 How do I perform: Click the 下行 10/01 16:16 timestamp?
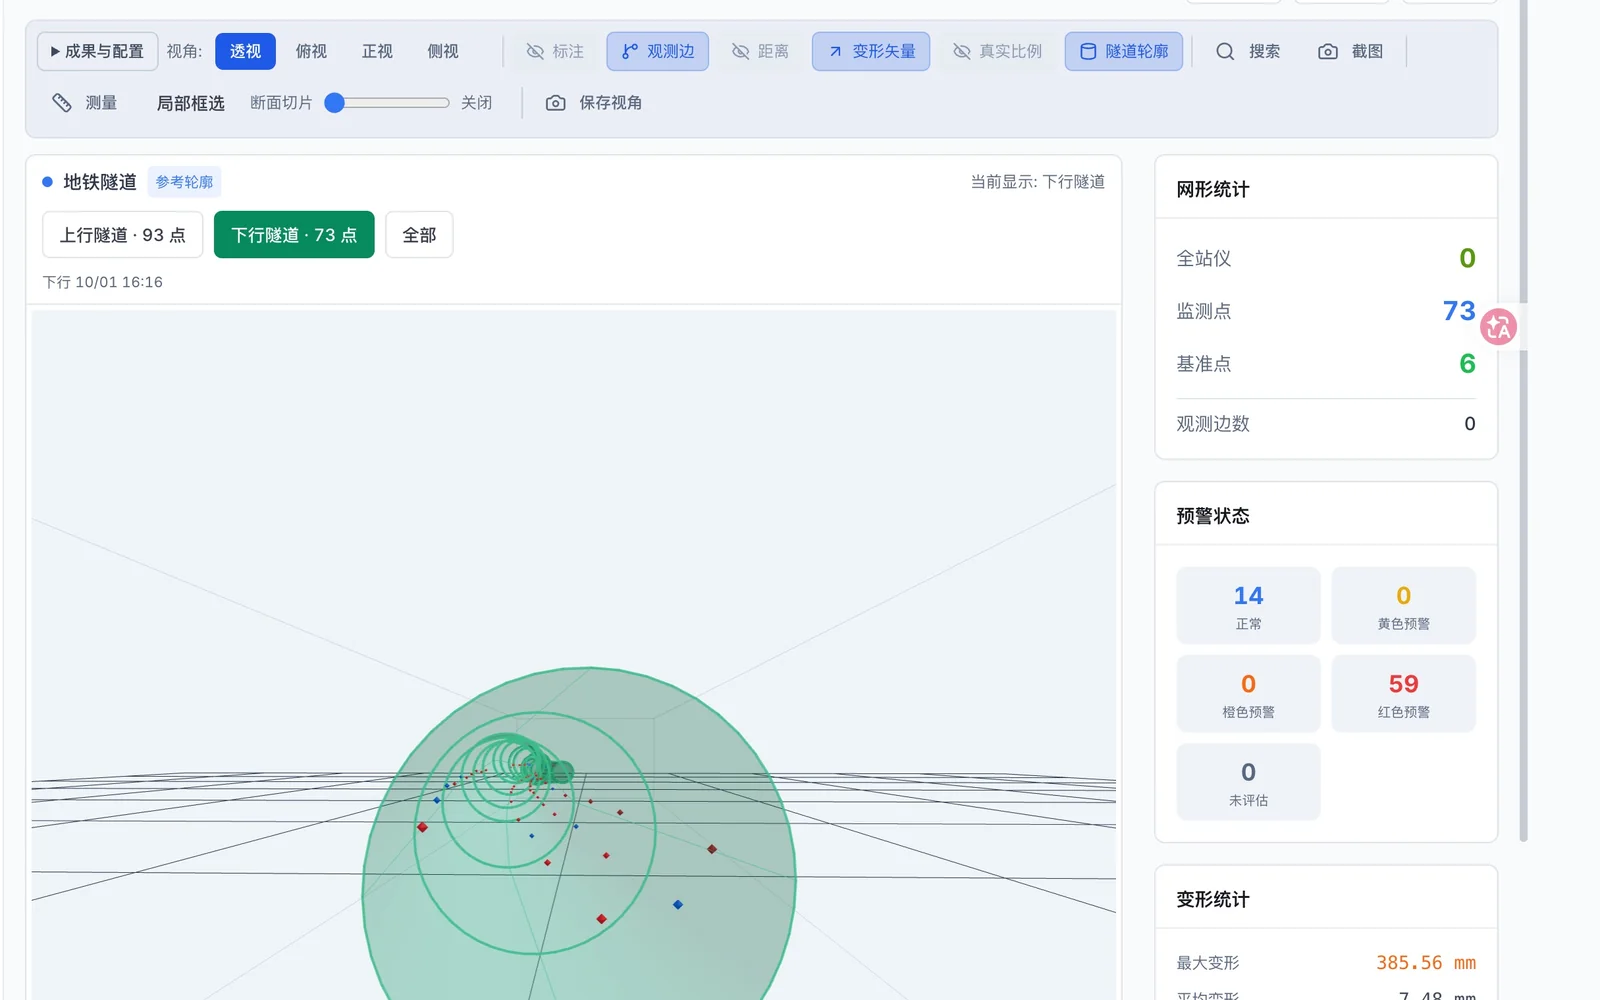(x=102, y=282)
